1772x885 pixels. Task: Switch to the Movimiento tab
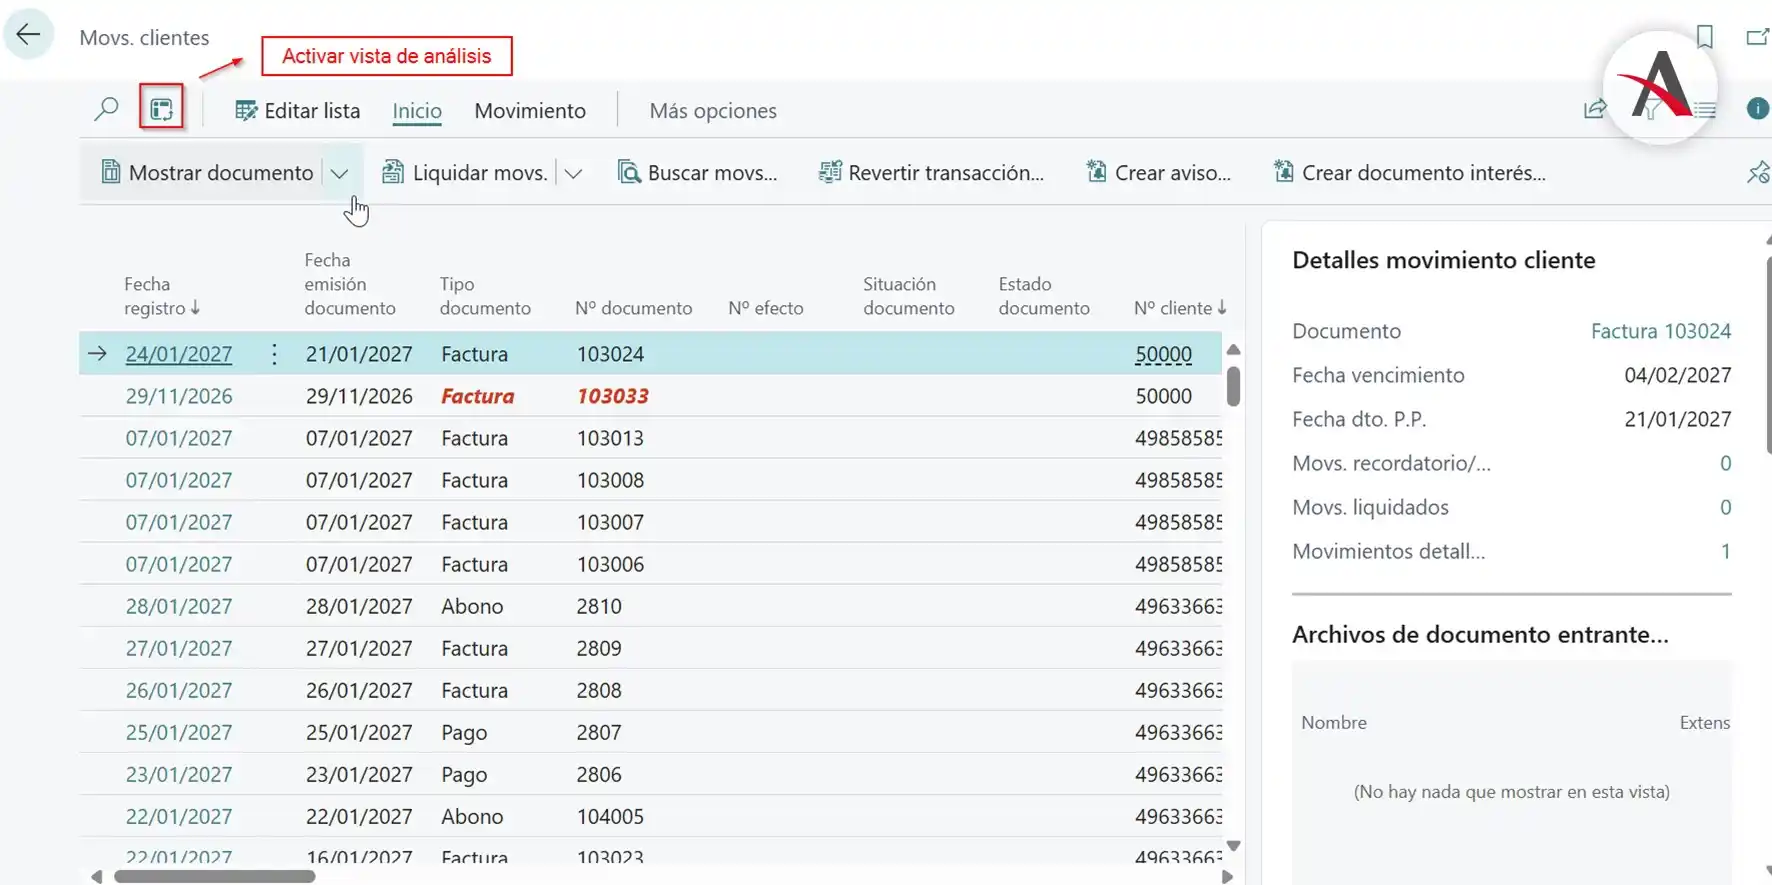coord(529,111)
